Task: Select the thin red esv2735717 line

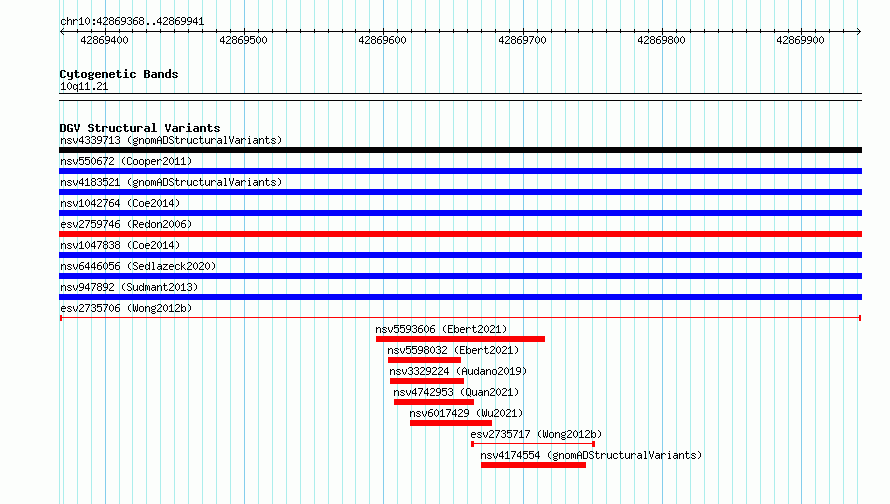Action: pos(533,444)
